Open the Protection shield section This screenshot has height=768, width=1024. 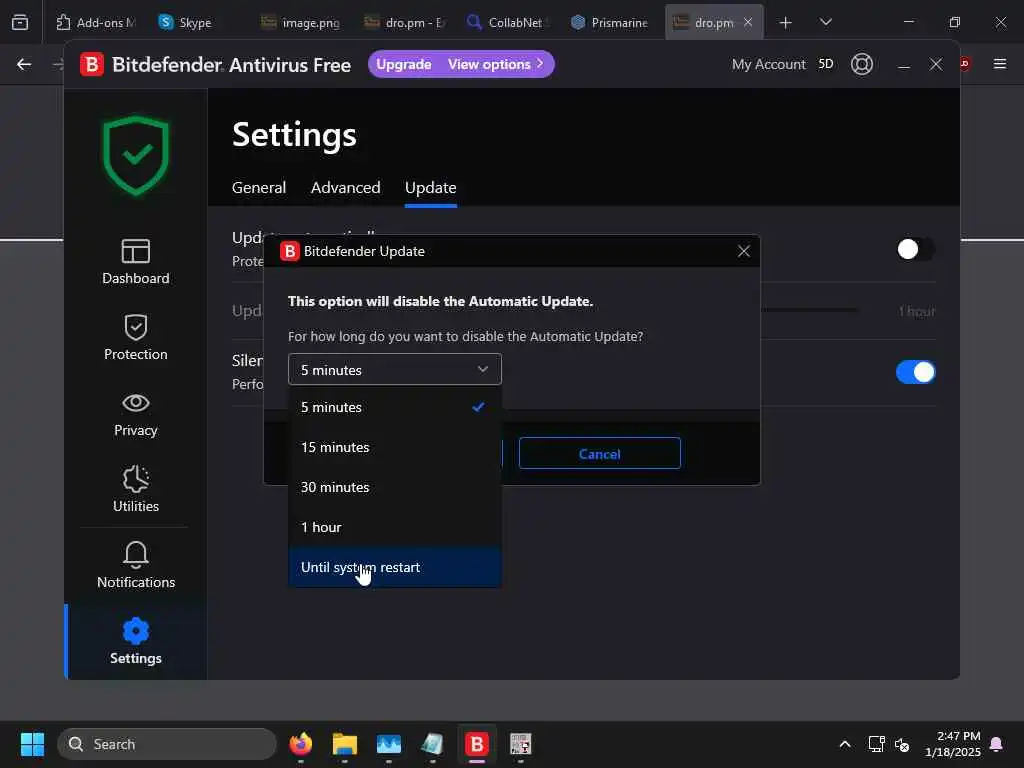(136, 338)
